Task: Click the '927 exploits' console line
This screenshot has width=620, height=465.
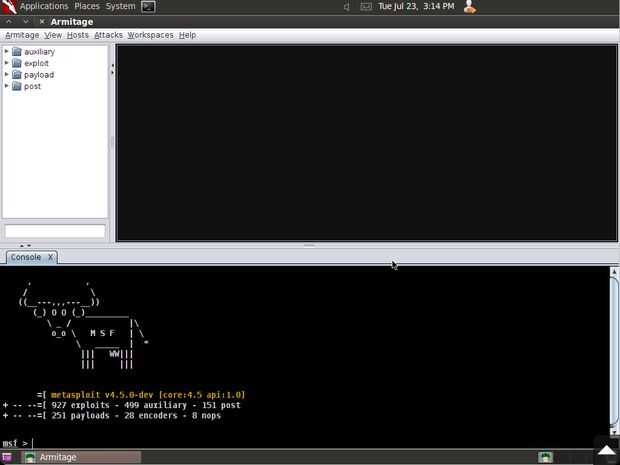Action: pyautogui.click(x=121, y=405)
